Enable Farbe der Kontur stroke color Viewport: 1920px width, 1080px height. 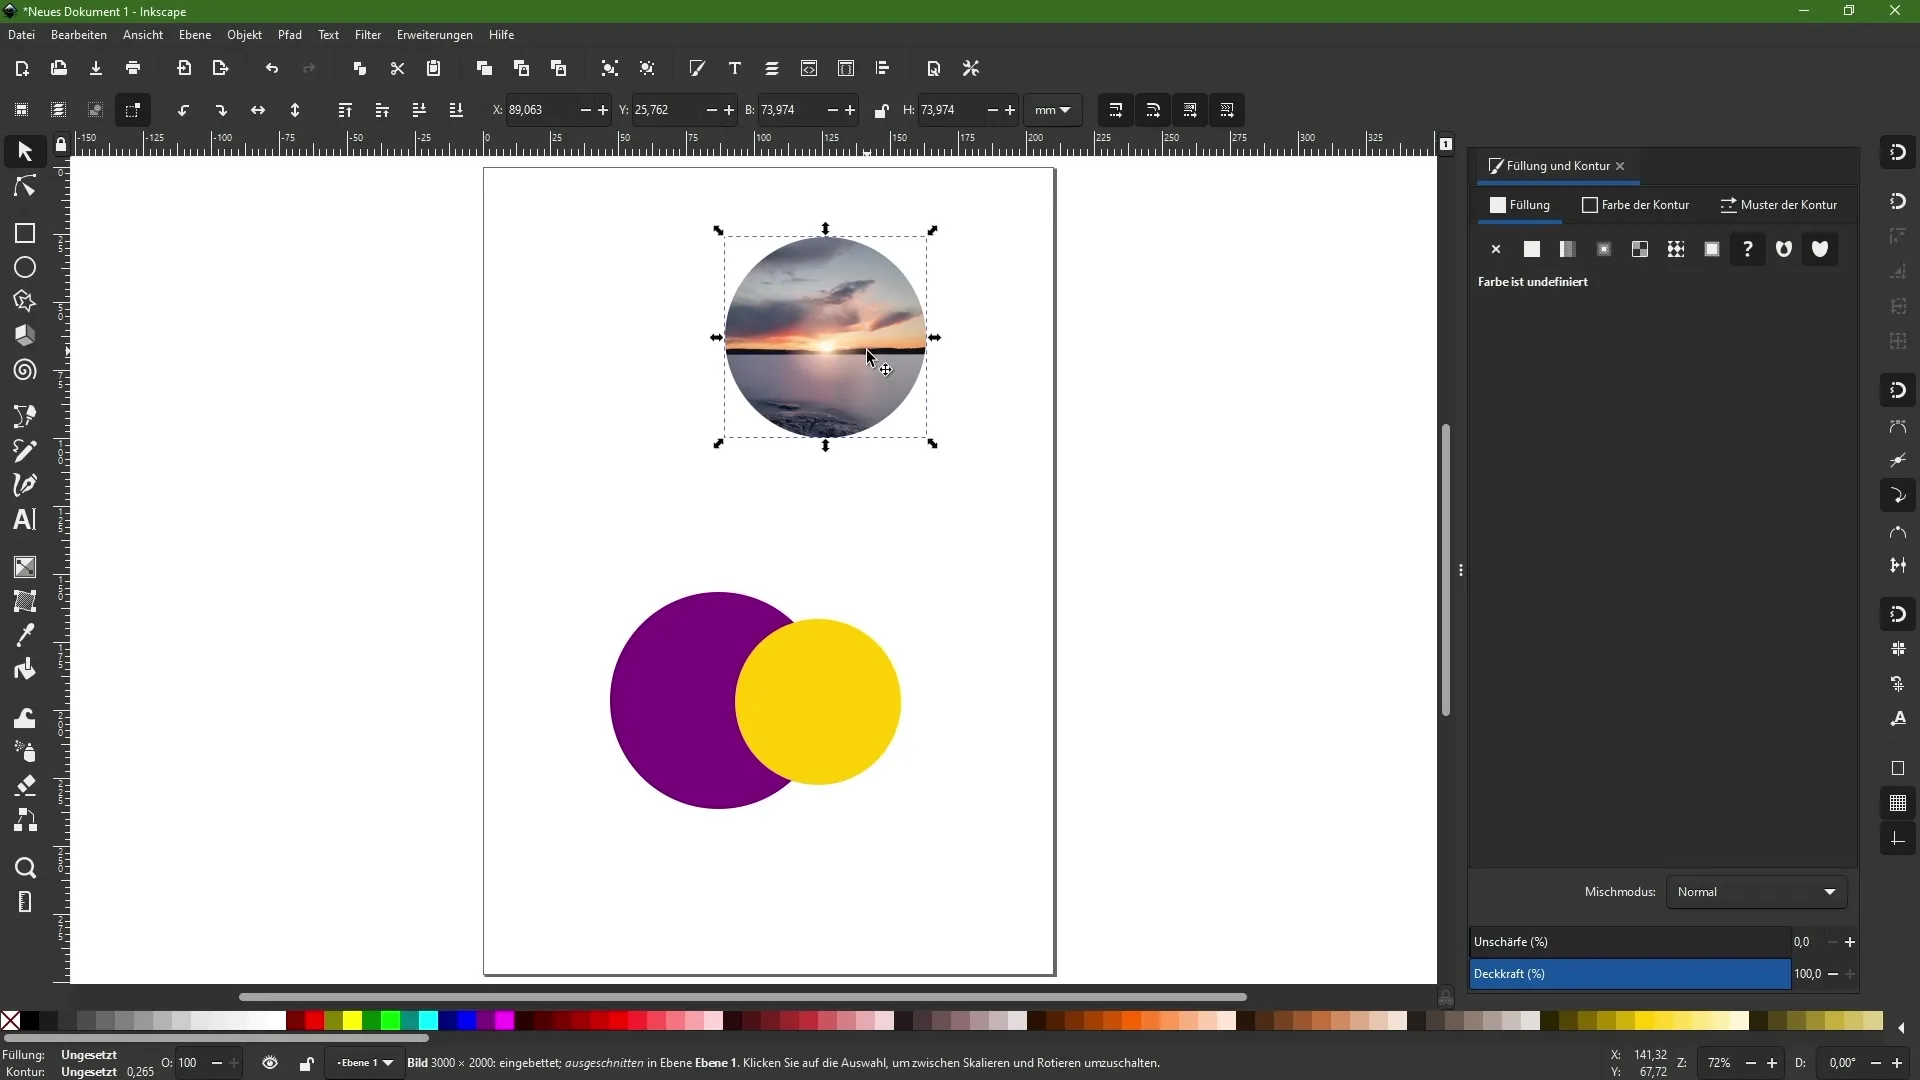tap(1639, 204)
